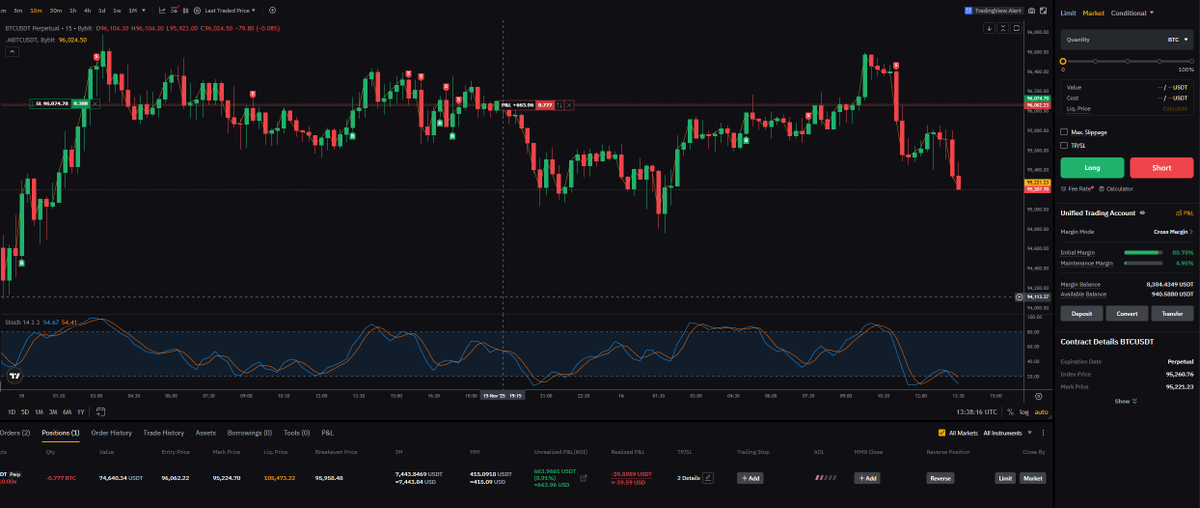Edit TP/SL with pencil icon
The image size is (1200, 508).
coord(708,478)
